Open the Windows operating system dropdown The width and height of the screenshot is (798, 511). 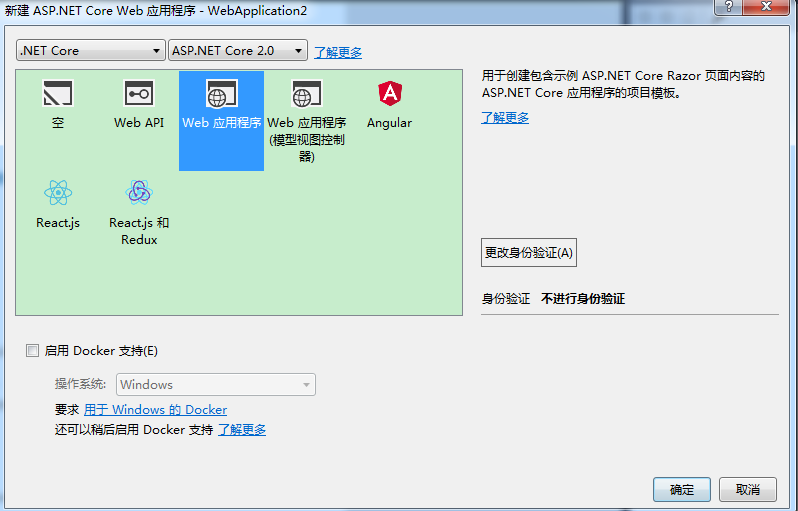click(x=216, y=384)
